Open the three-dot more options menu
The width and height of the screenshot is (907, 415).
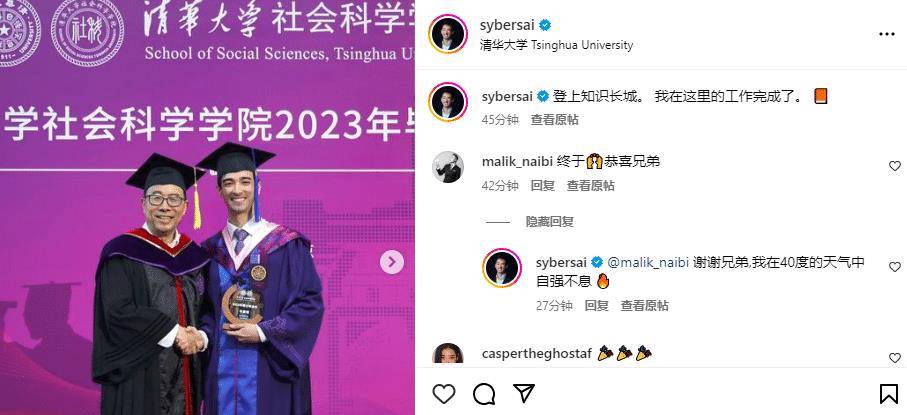887,34
